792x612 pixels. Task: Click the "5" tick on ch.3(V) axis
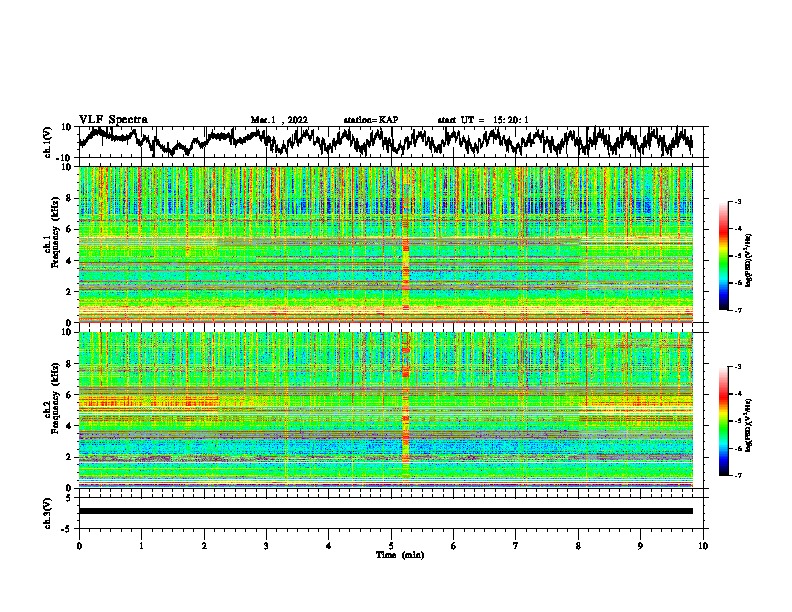69,498
